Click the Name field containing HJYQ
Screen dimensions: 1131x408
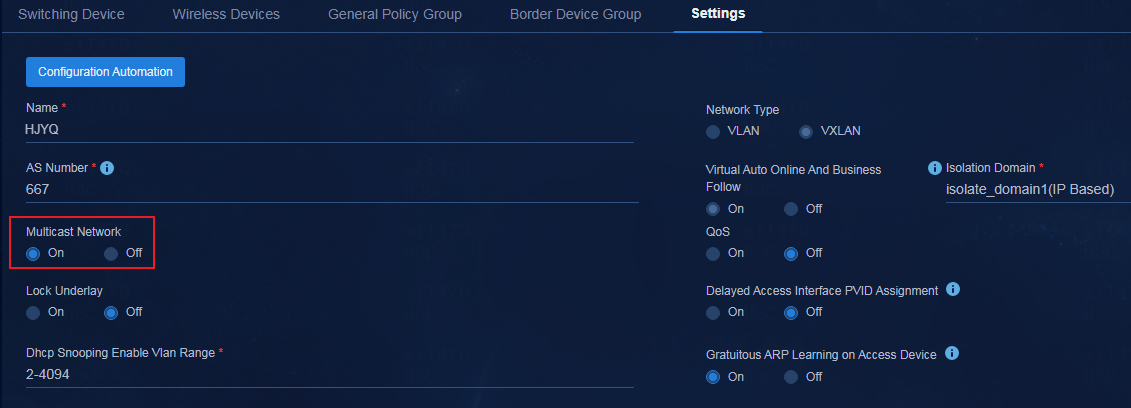coord(330,130)
